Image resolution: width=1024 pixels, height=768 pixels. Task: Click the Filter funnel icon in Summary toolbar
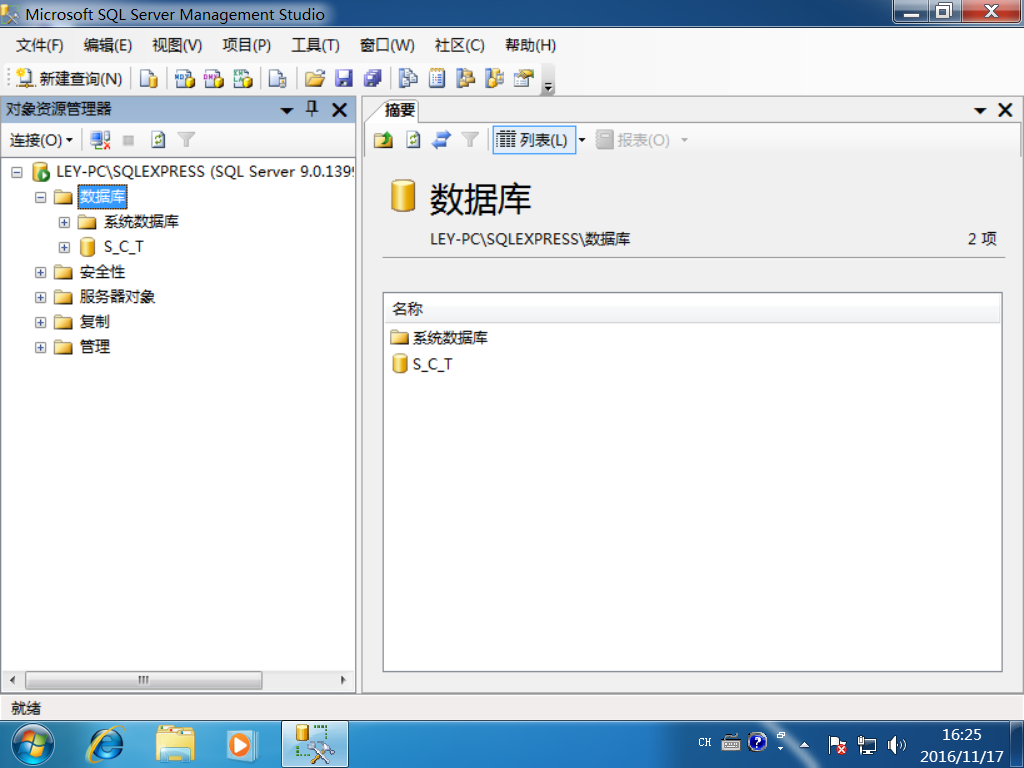470,140
